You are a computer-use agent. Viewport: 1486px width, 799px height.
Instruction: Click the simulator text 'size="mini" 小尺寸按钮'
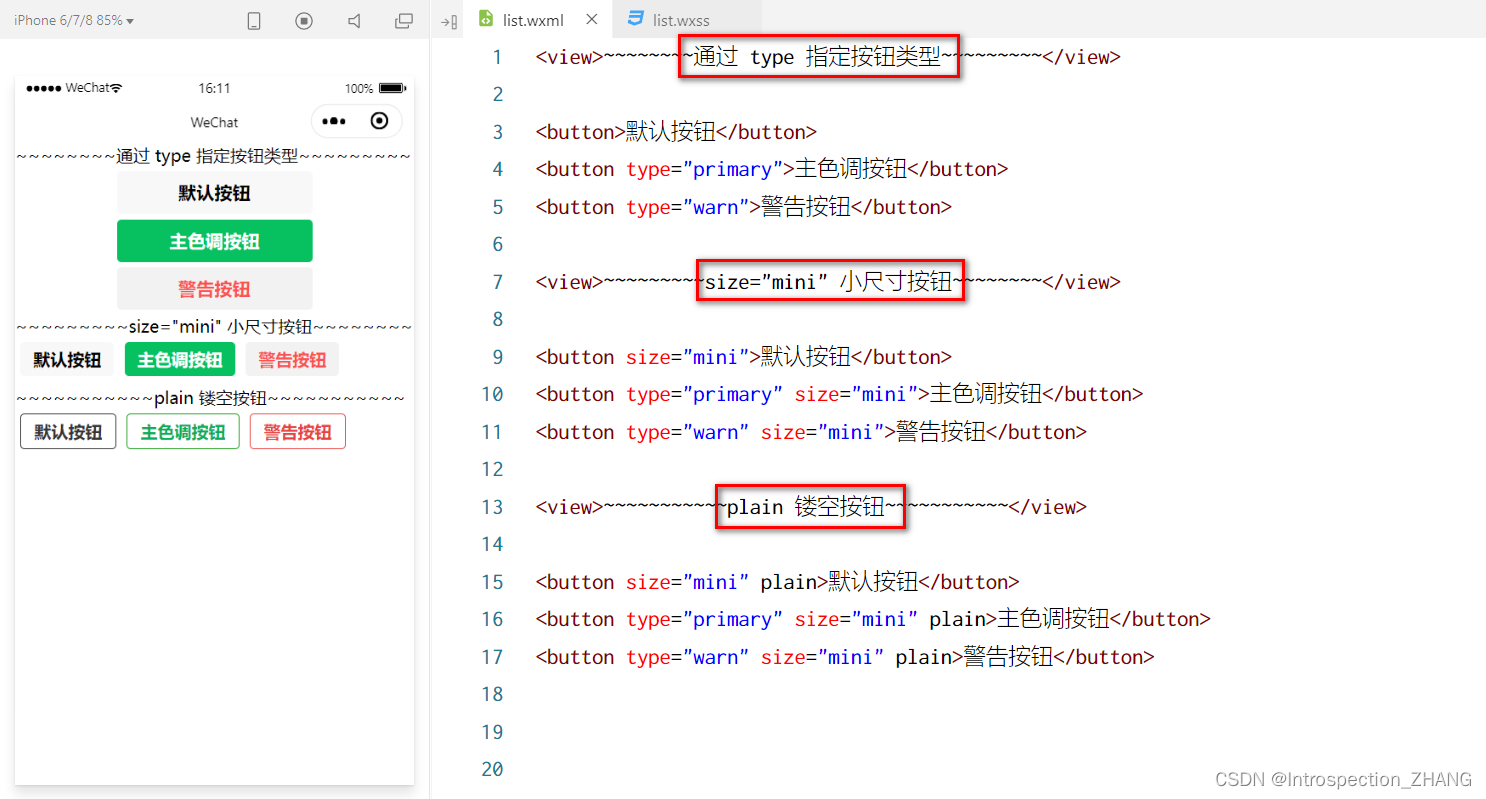221,327
